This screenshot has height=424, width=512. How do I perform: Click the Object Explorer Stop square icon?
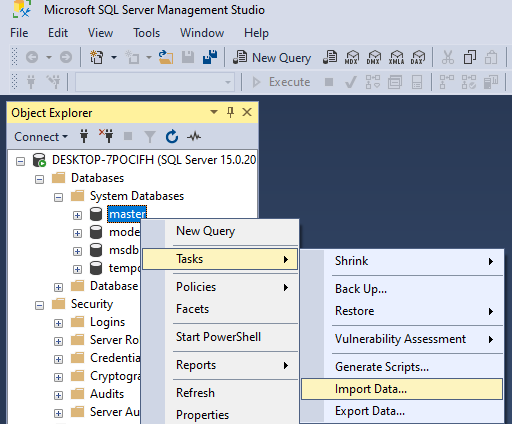(128, 136)
